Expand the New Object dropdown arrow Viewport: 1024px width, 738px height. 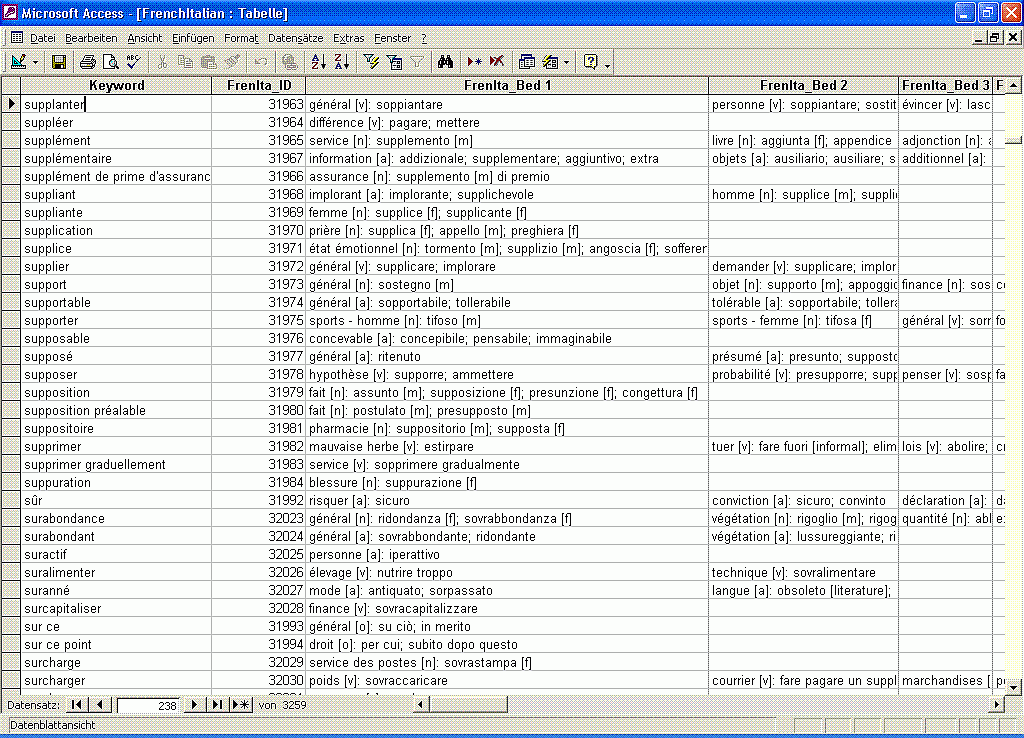(x=566, y=63)
